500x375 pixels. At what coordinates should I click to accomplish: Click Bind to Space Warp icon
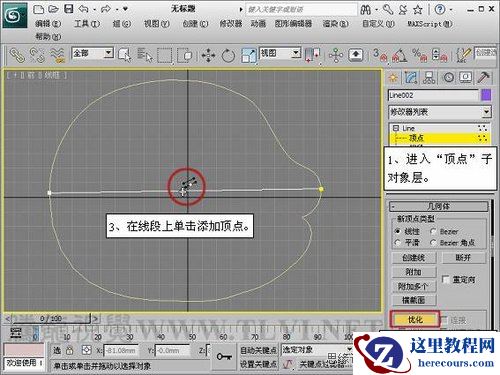[x=57, y=55]
